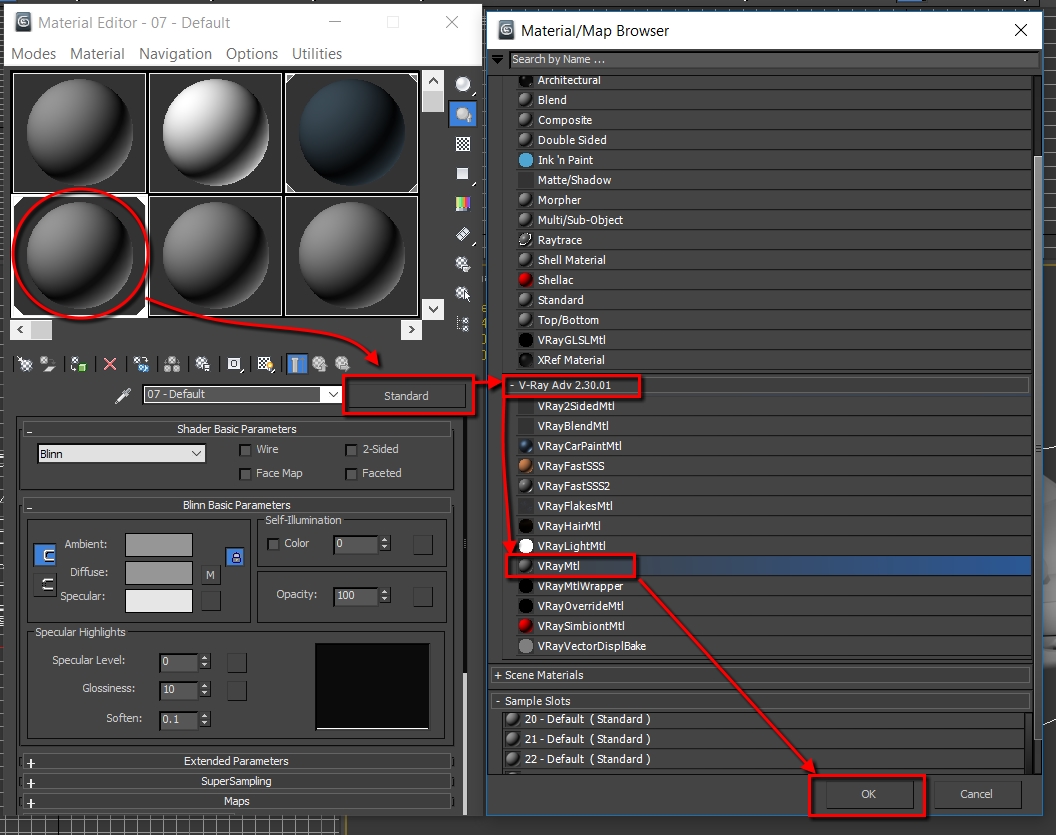Screen dimensions: 1056x835
Task: Click the Opacity value field
Action: click(356, 595)
